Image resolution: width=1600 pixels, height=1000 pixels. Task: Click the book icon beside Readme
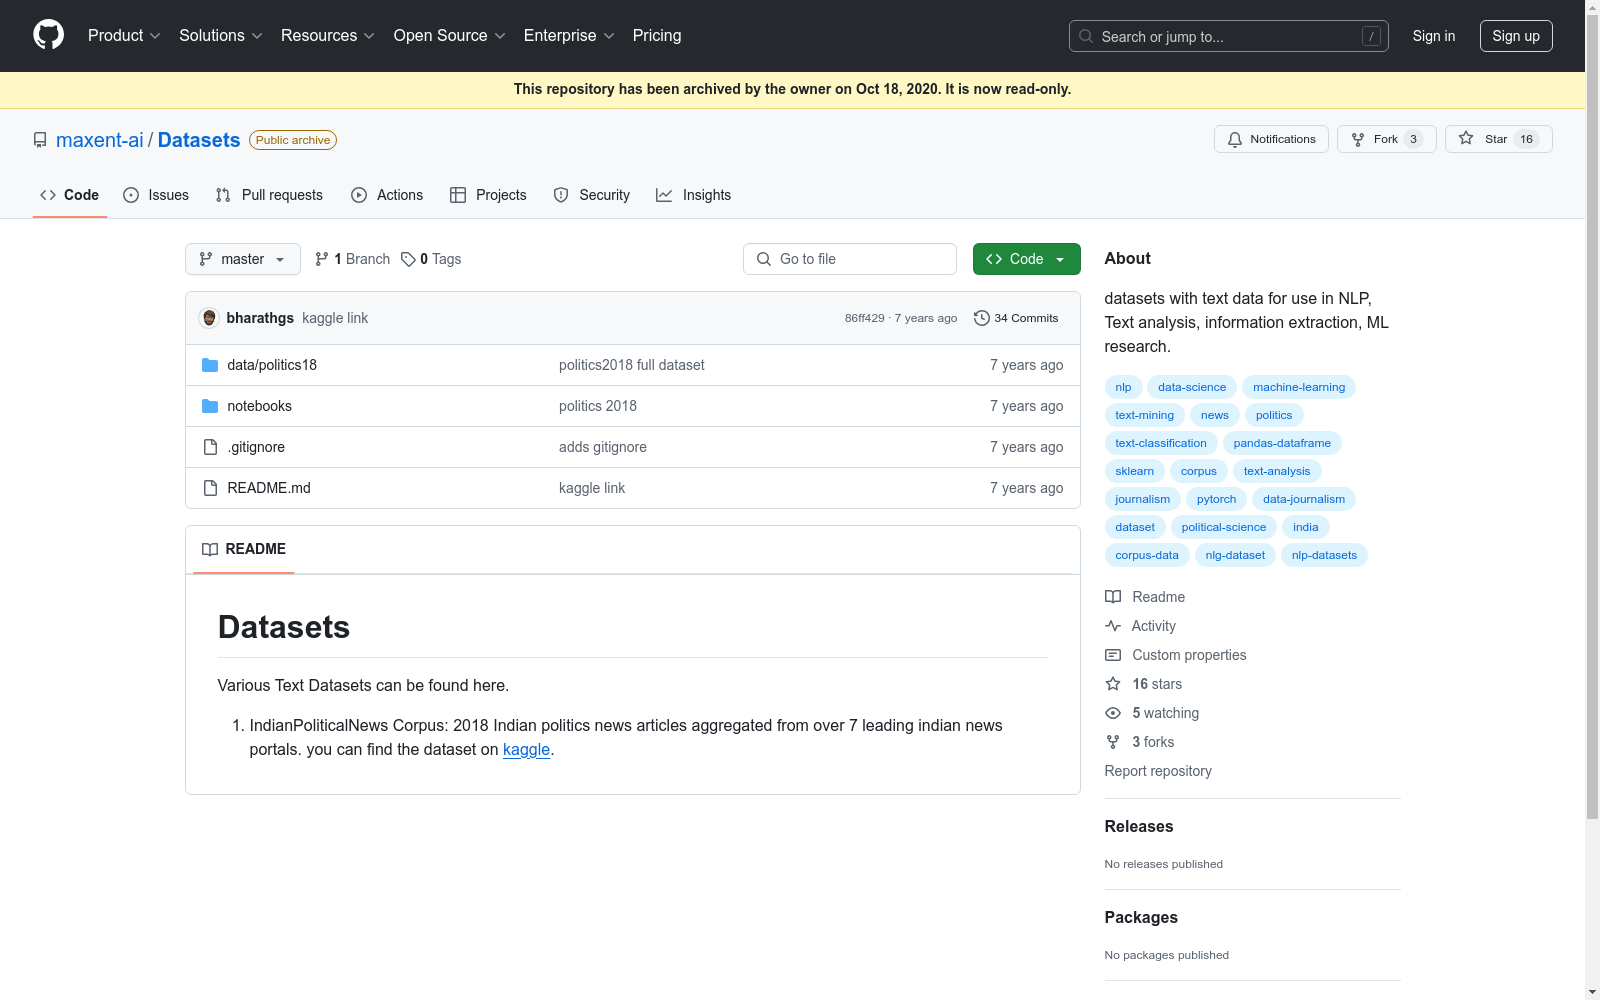(x=1113, y=597)
